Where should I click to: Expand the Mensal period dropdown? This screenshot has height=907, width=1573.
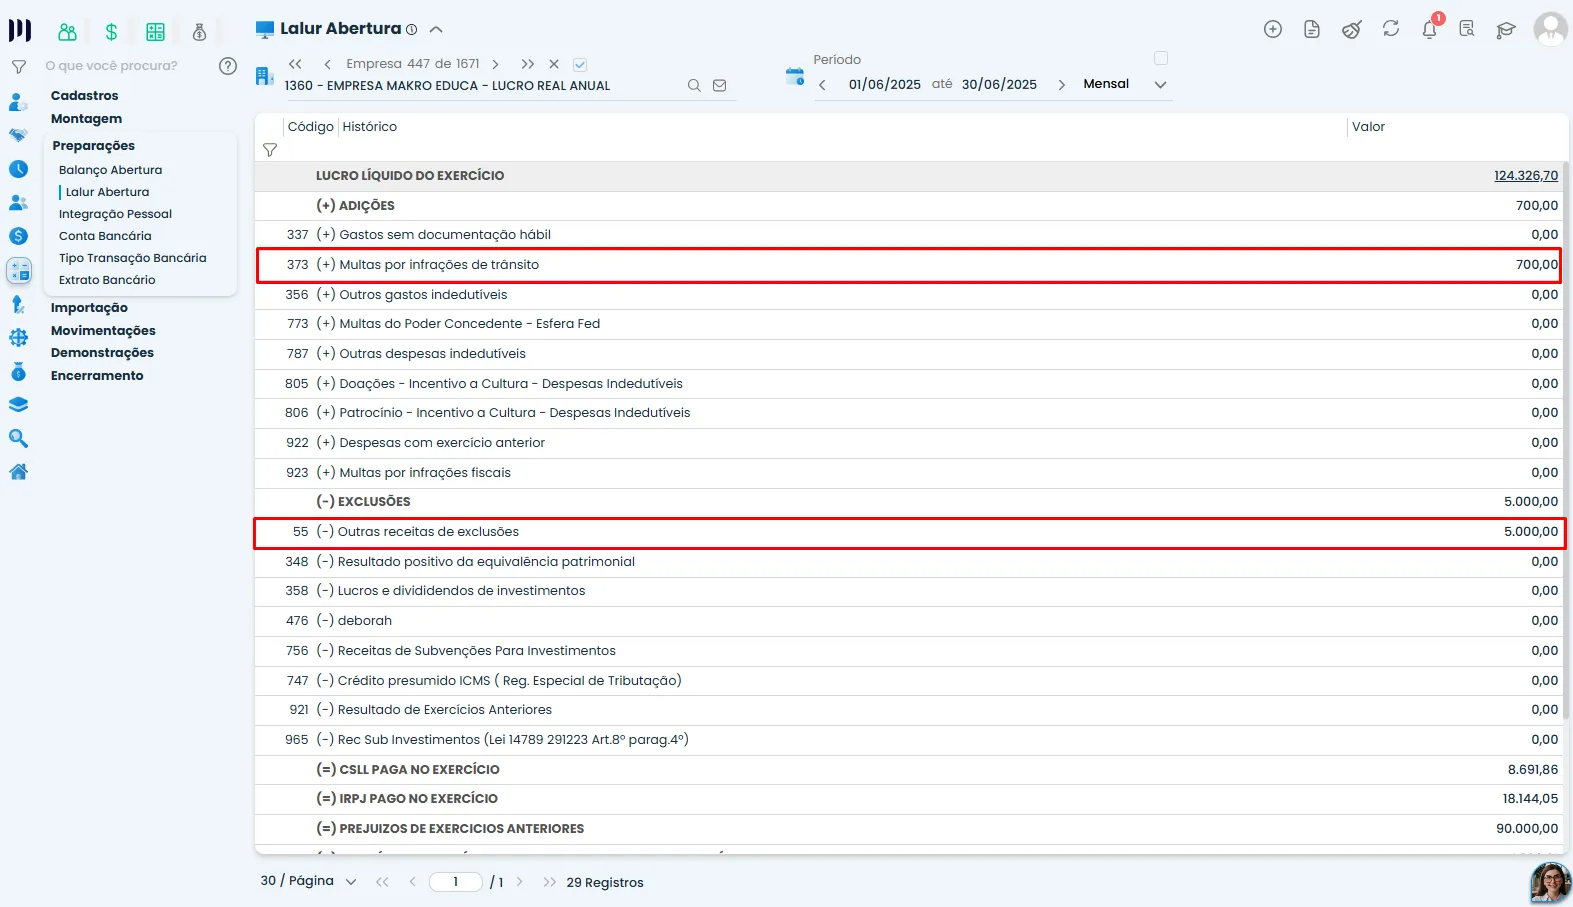point(1160,85)
